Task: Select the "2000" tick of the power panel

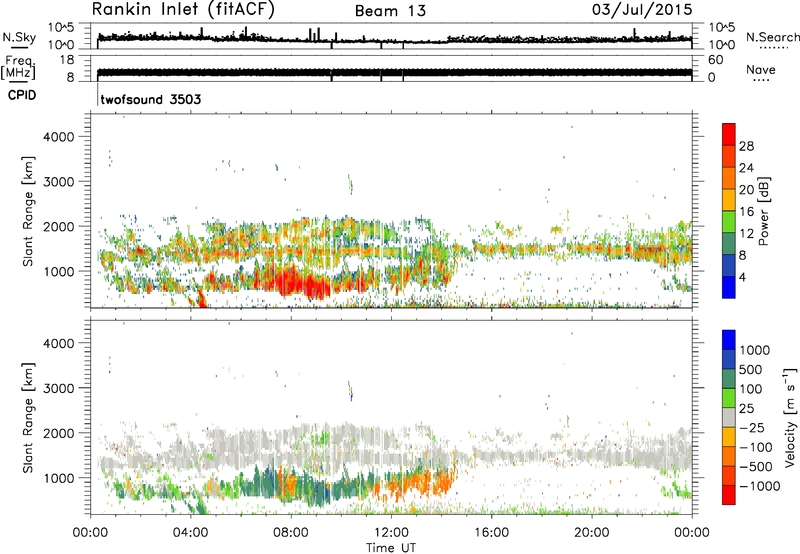Action: (59, 226)
